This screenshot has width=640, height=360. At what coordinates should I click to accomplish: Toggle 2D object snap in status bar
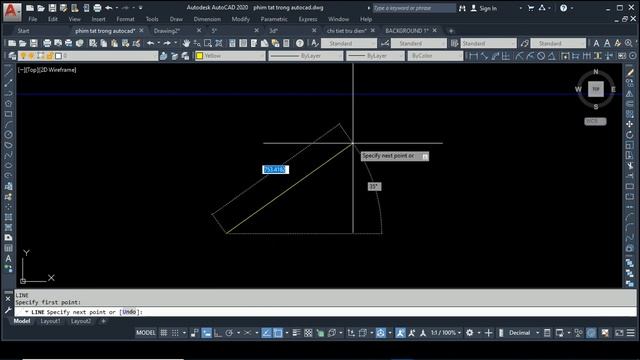278,333
